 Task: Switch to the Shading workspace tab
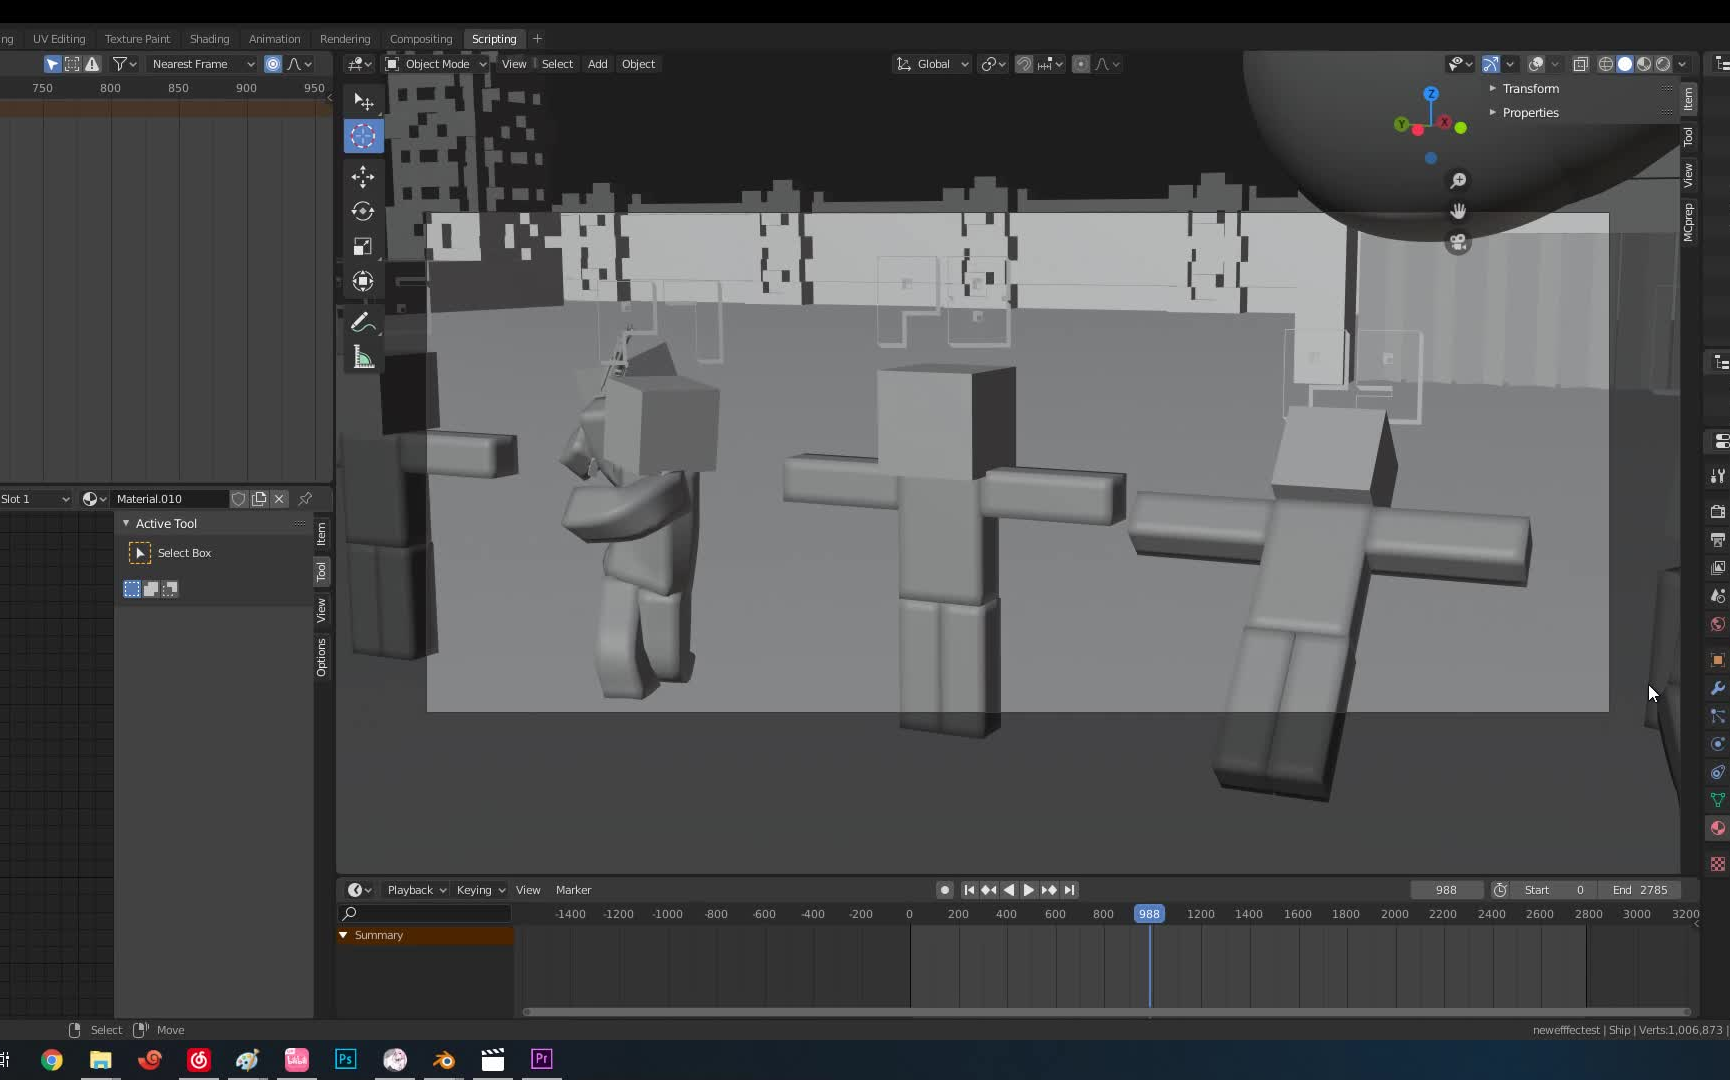[209, 39]
